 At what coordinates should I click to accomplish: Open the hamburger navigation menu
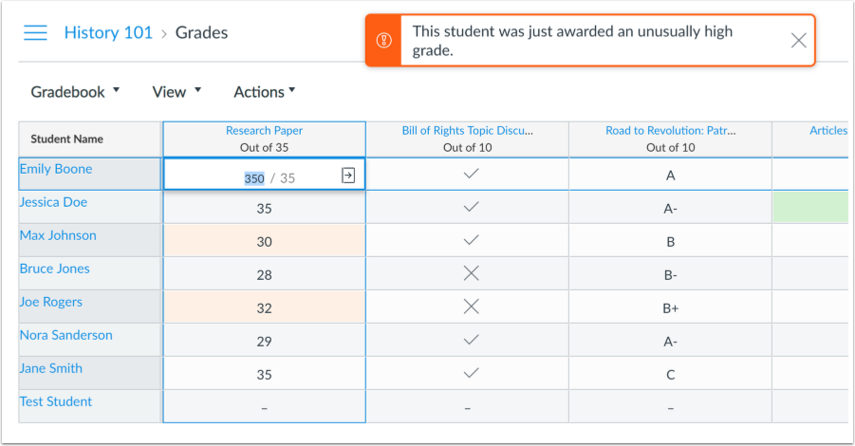point(35,33)
